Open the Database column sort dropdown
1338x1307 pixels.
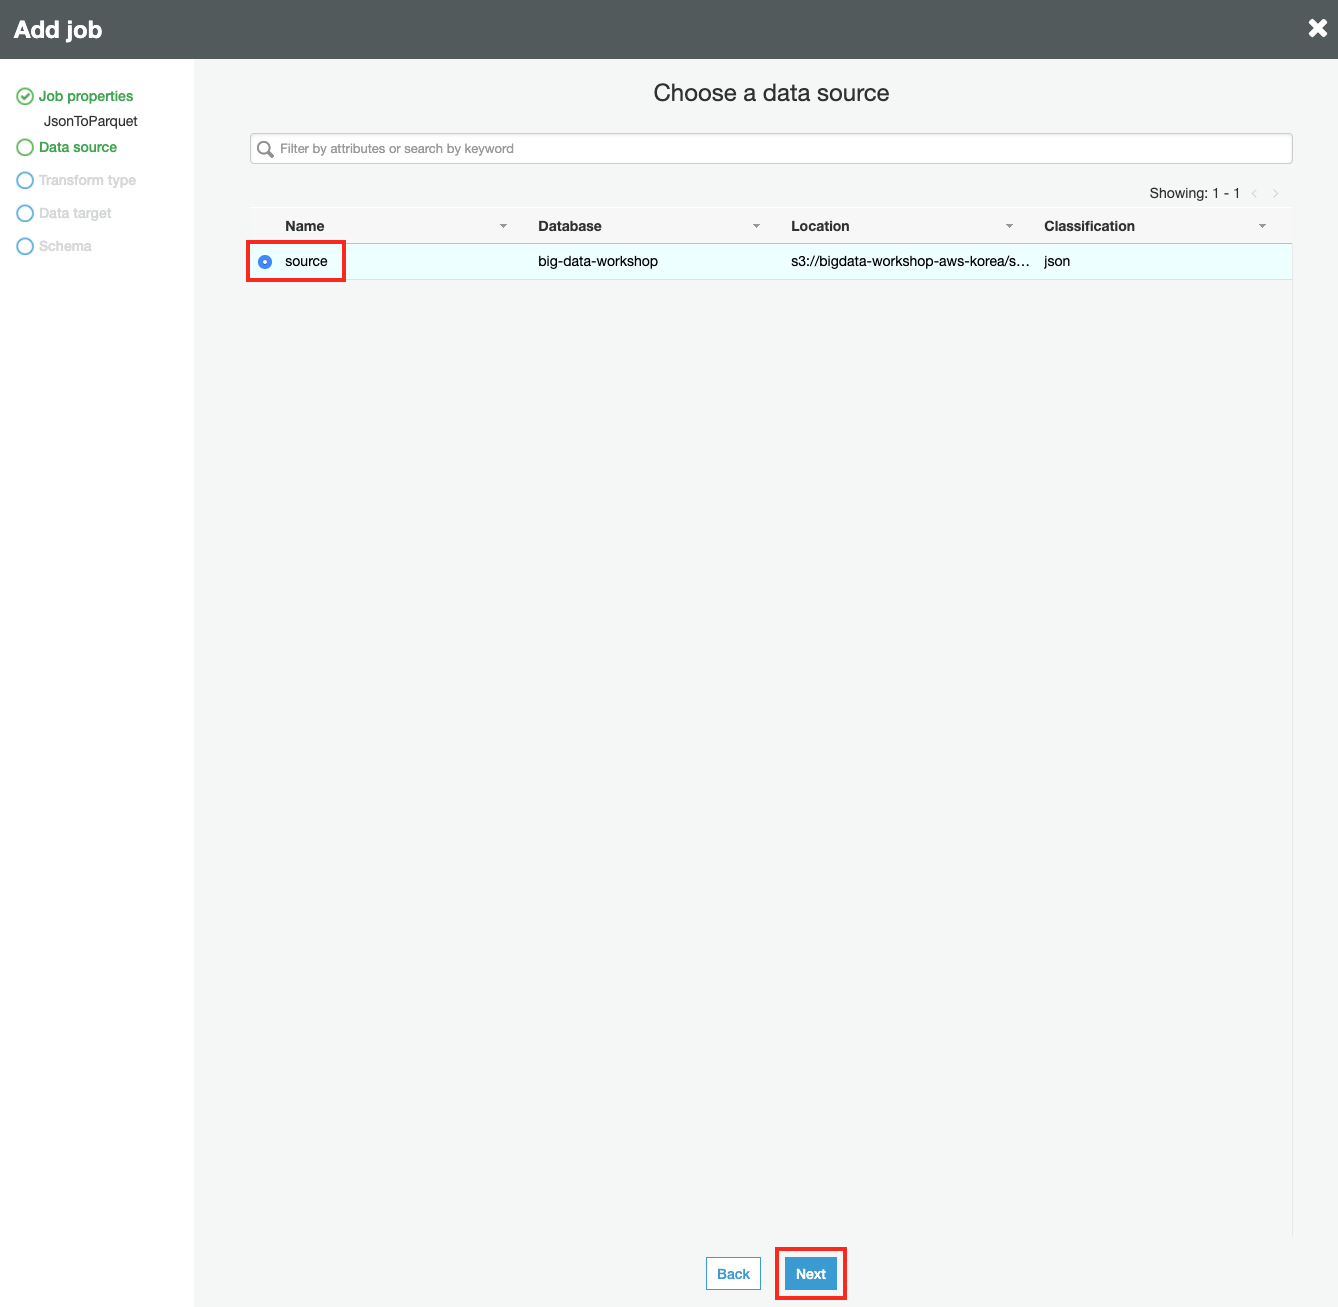(756, 226)
